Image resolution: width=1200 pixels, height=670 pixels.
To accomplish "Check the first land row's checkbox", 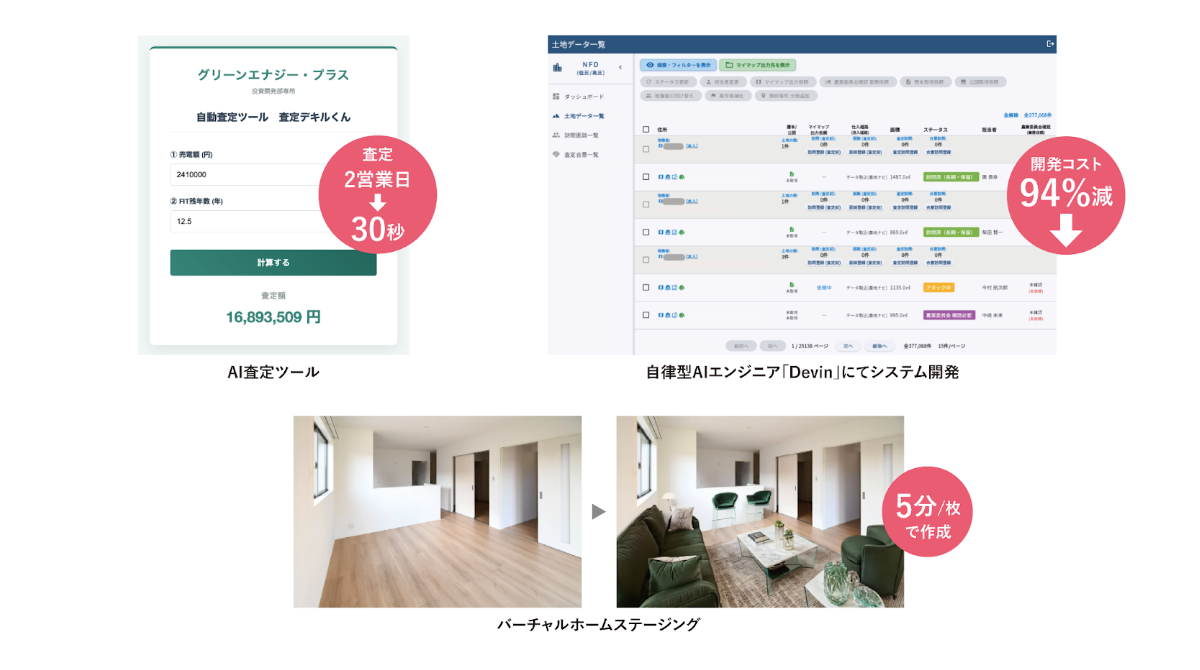I will tap(646, 147).
